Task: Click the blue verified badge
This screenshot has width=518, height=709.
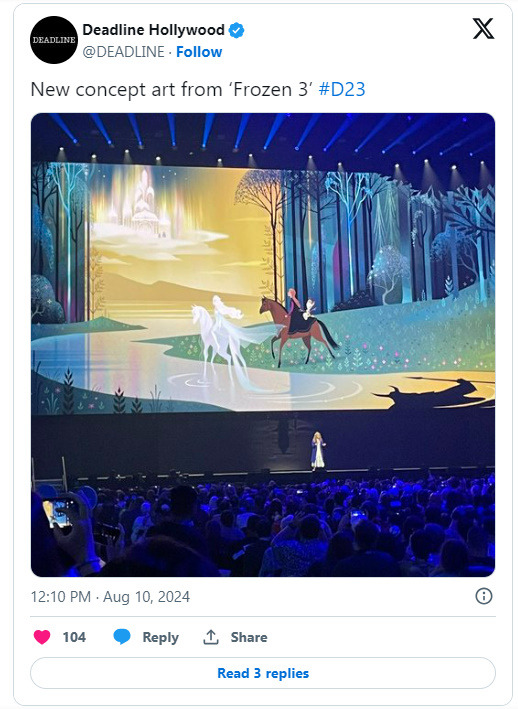Action: [236, 30]
